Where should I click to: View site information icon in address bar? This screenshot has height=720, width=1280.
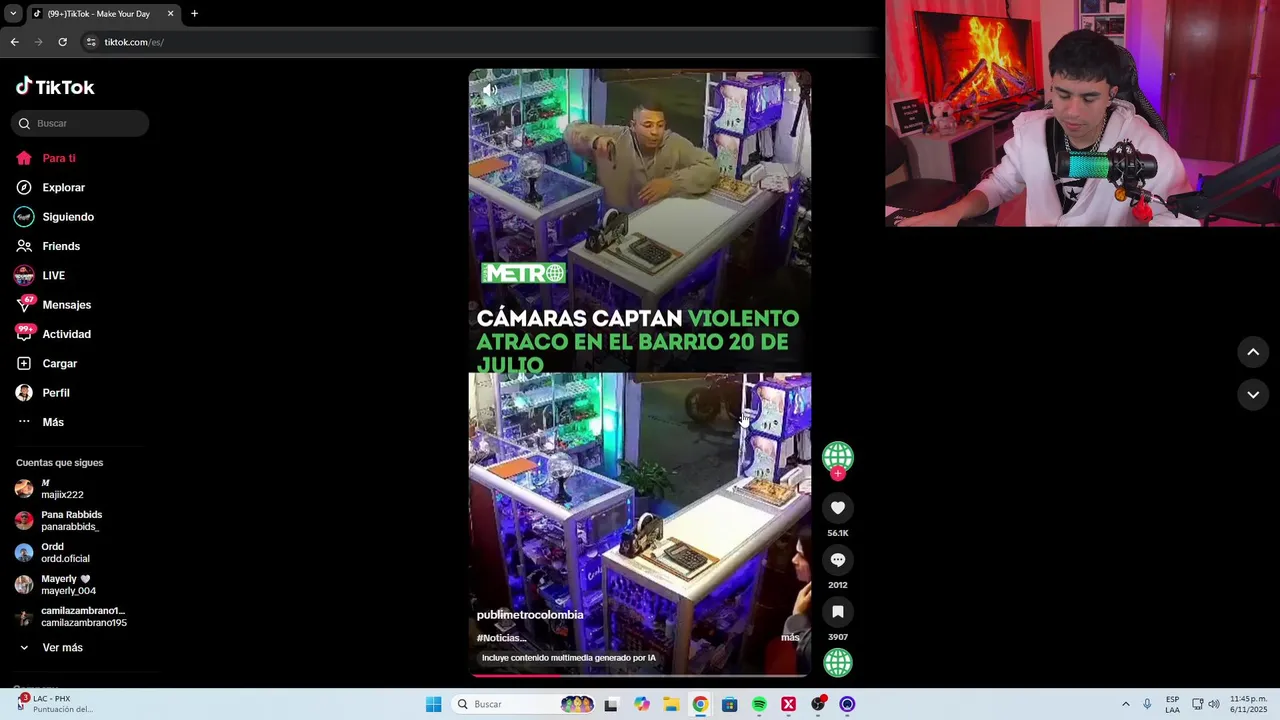point(91,42)
